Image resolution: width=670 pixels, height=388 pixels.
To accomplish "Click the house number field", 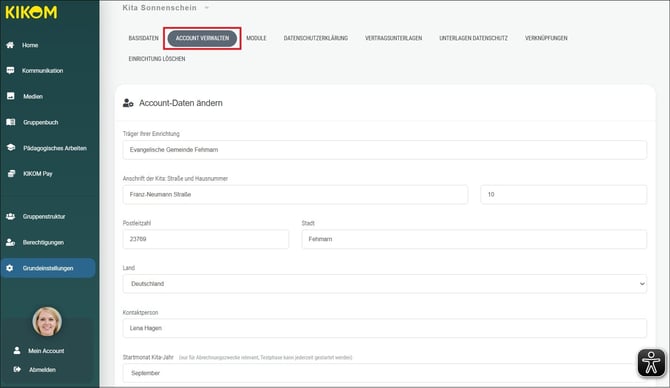I will [564, 194].
